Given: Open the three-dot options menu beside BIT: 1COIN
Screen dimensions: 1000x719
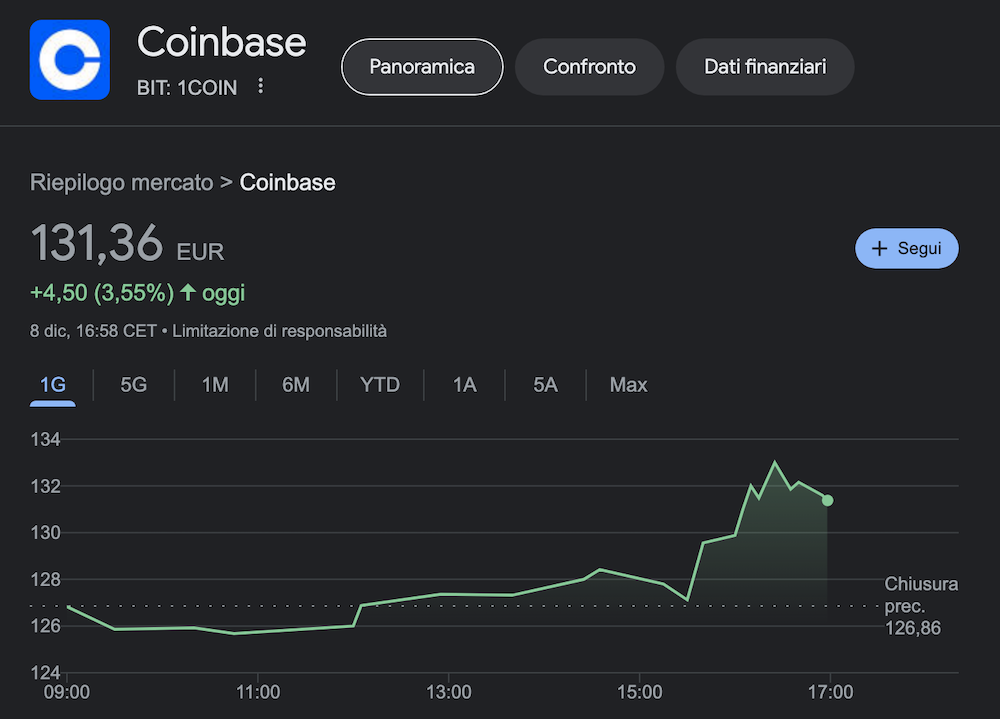Looking at the screenshot, I should click(x=260, y=86).
